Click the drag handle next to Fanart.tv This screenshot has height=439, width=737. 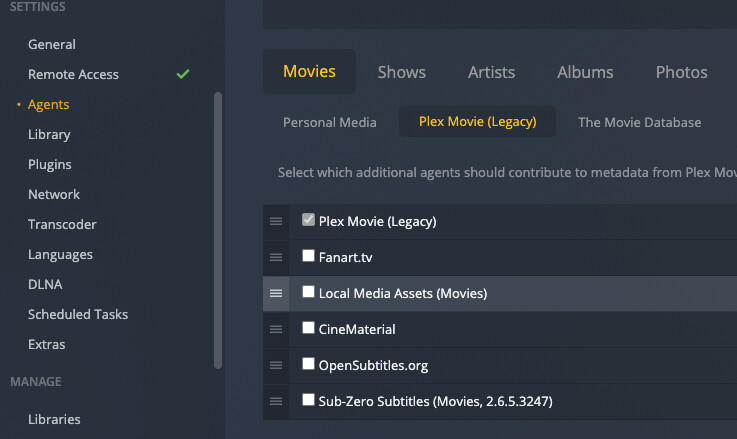point(276,257)
